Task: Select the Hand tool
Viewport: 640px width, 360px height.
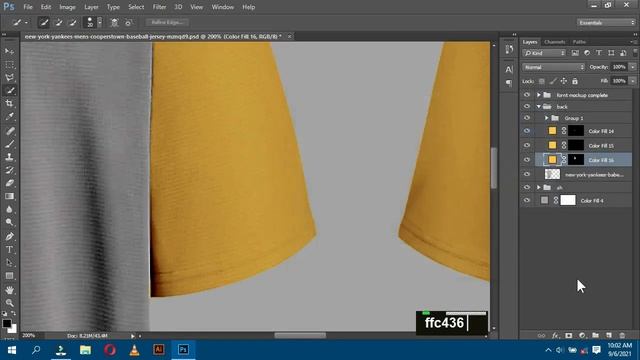Action: click(x=9, y=290)
